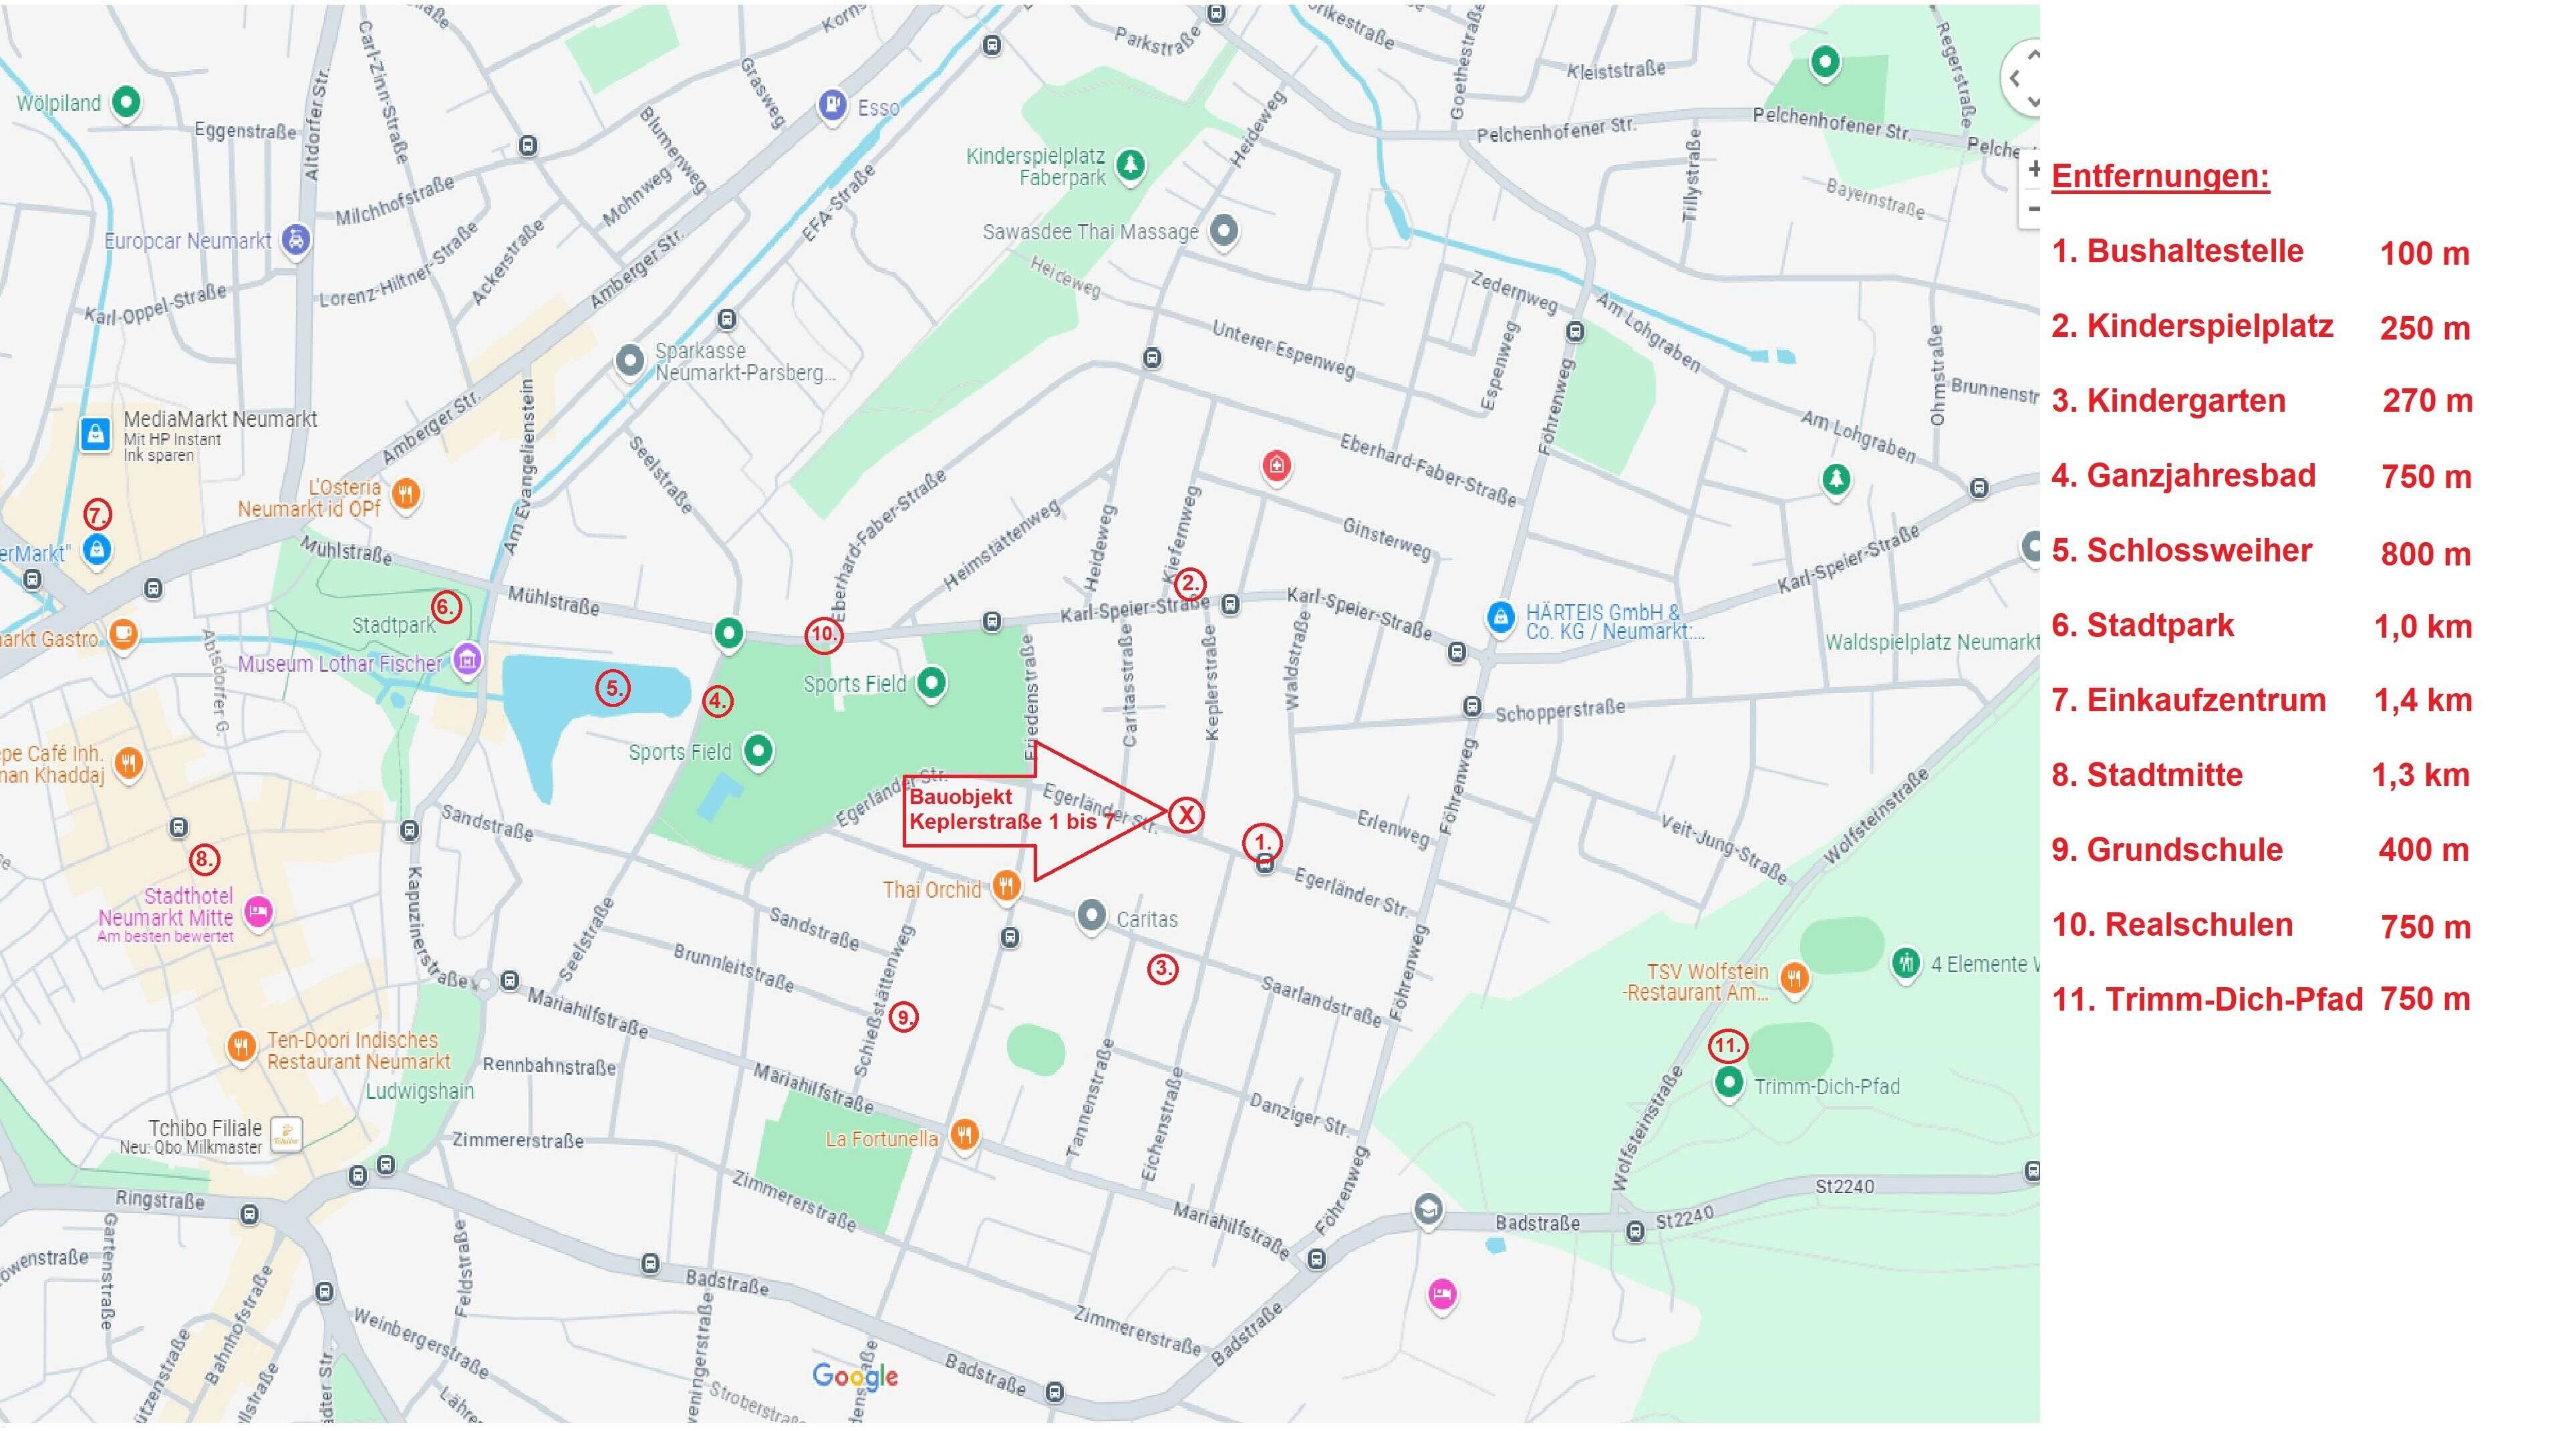Click the Google logo link
Viewport: 2576px width, 1431px height.
pos(855,1376)
